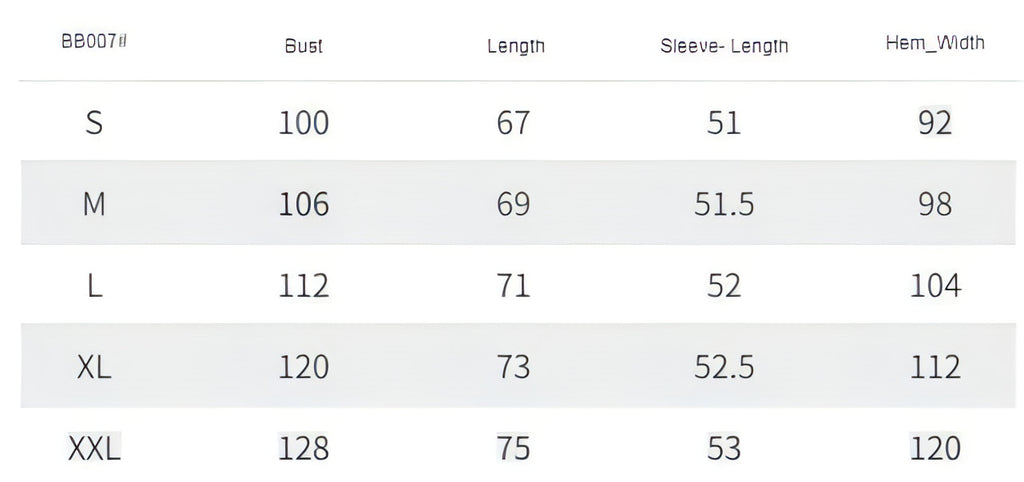Click the BB007 product code header

pyautogui.click(x=94, y=41)
